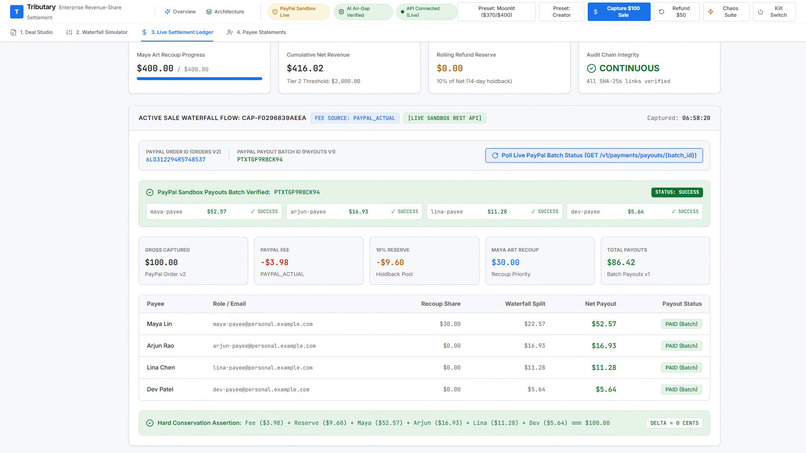
Task: Click the refresh icon in Poll button
Action: point(495,155)
